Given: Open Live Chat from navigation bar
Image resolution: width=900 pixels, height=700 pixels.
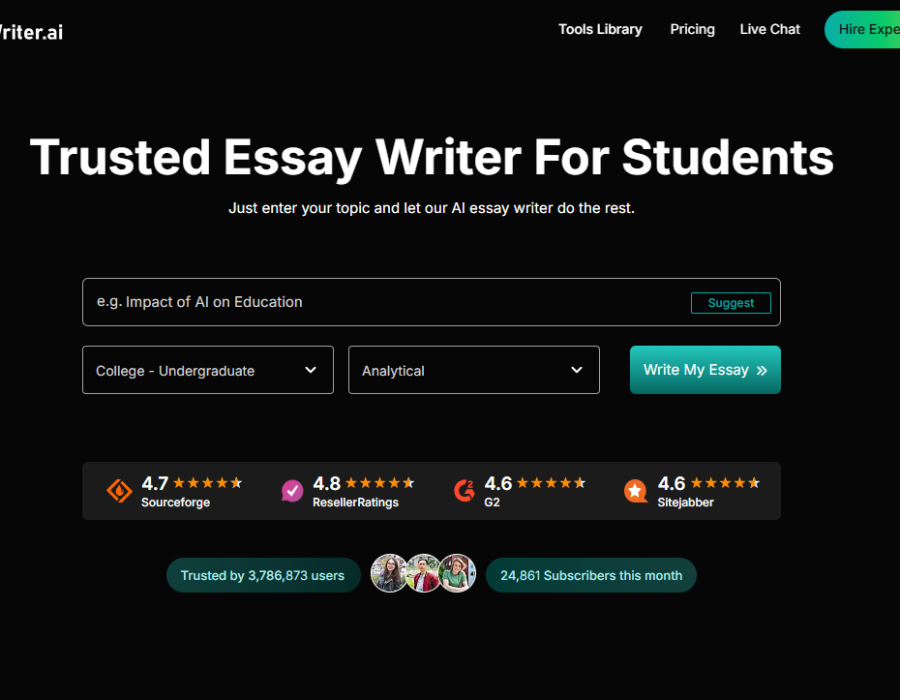Looking at the screenshot, I should 770,29.
